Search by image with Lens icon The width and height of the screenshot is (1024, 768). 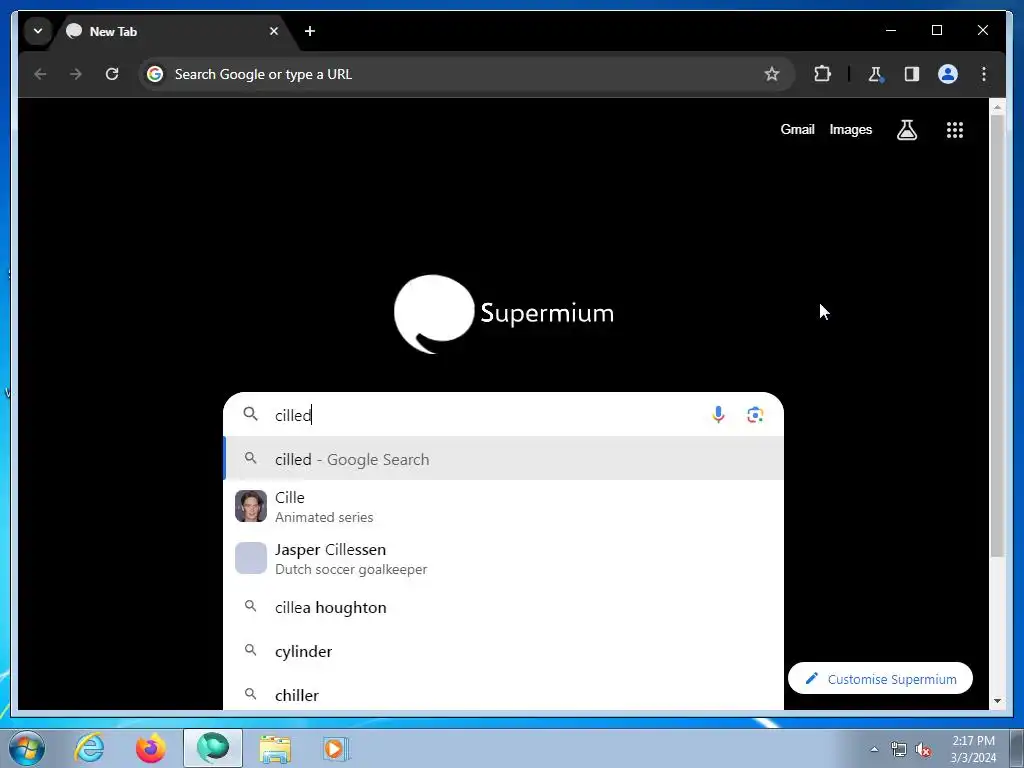click(x=755, y=414)
